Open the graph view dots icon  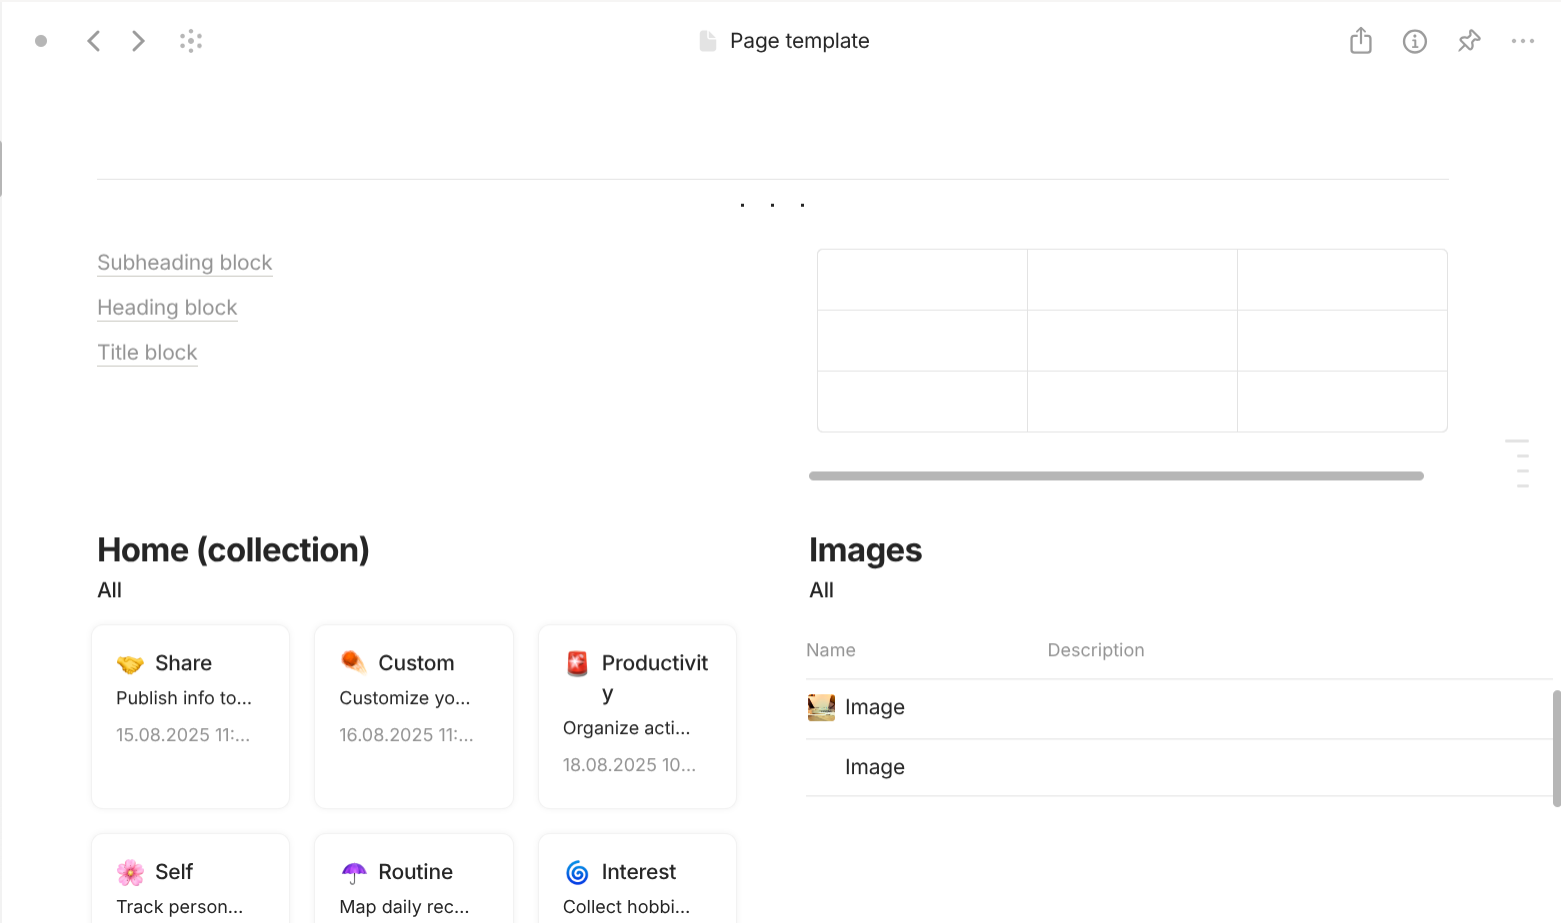pyautogui.click(x=191, y=41)
